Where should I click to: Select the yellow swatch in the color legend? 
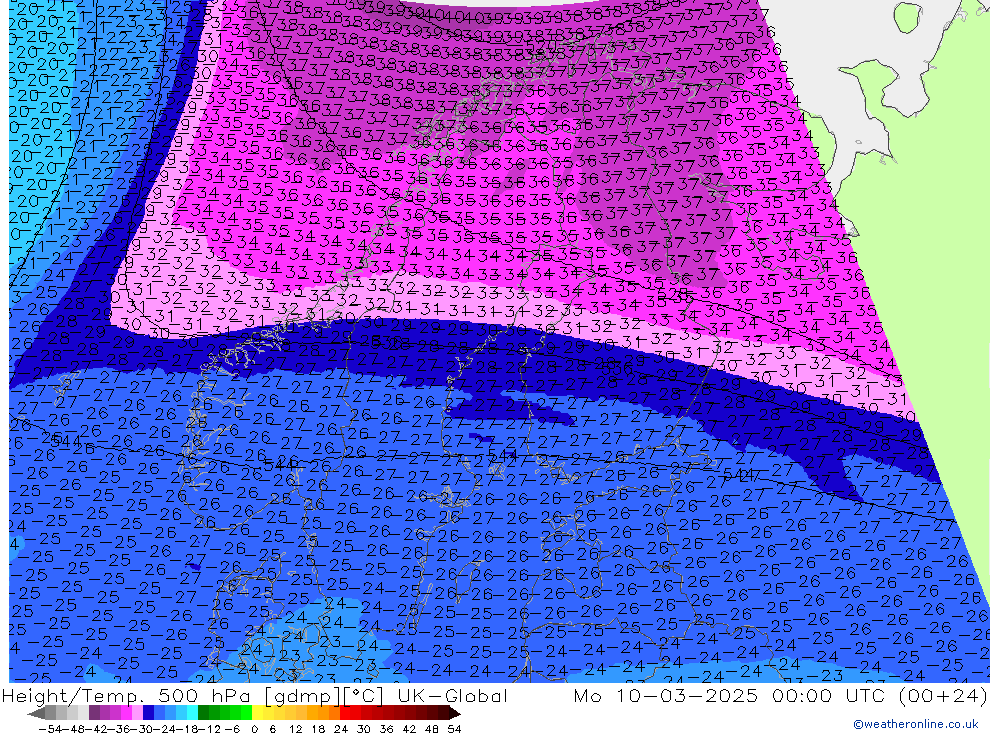[258, 713]
